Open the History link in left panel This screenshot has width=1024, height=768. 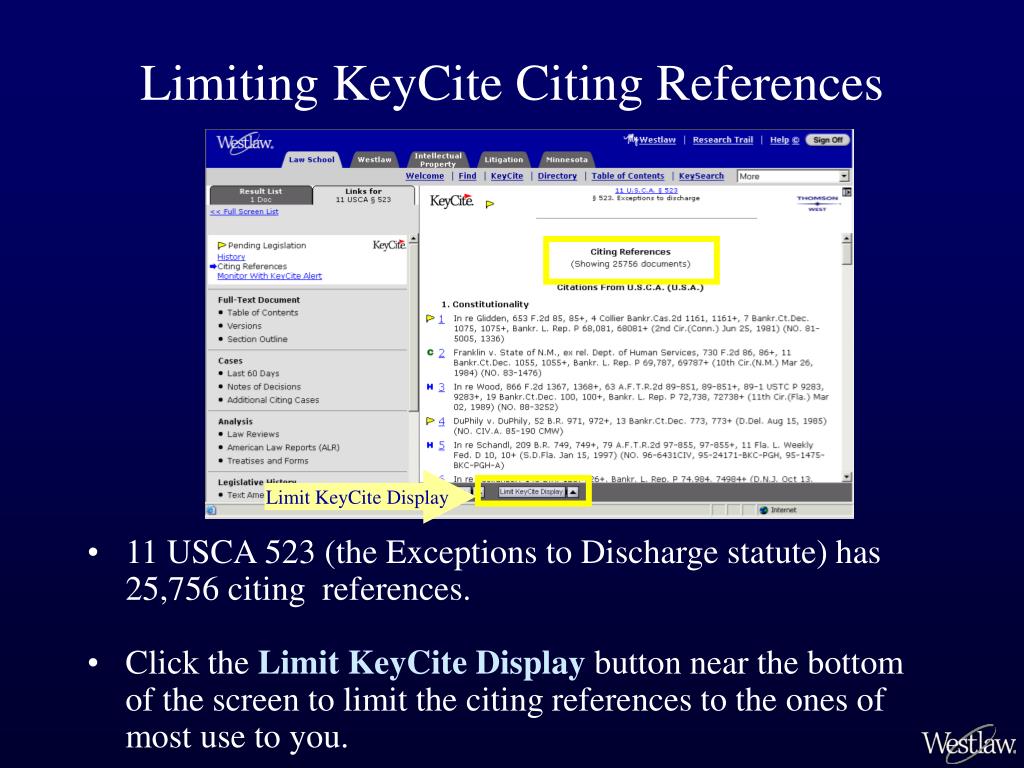coord(231,257)
